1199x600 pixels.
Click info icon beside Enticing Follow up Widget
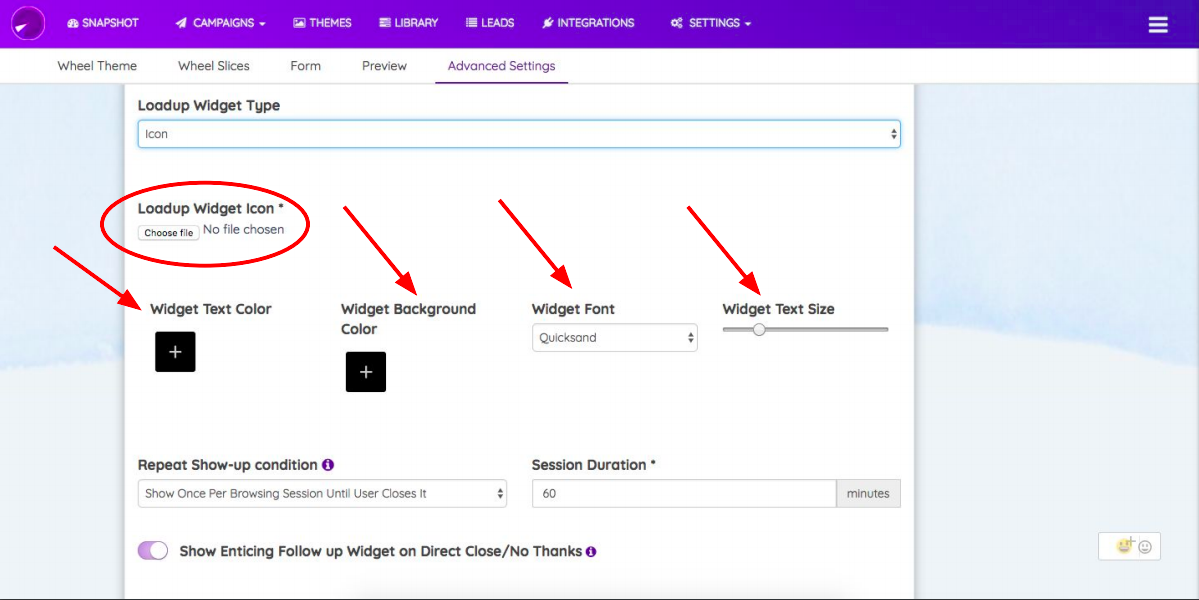(591, 552)
